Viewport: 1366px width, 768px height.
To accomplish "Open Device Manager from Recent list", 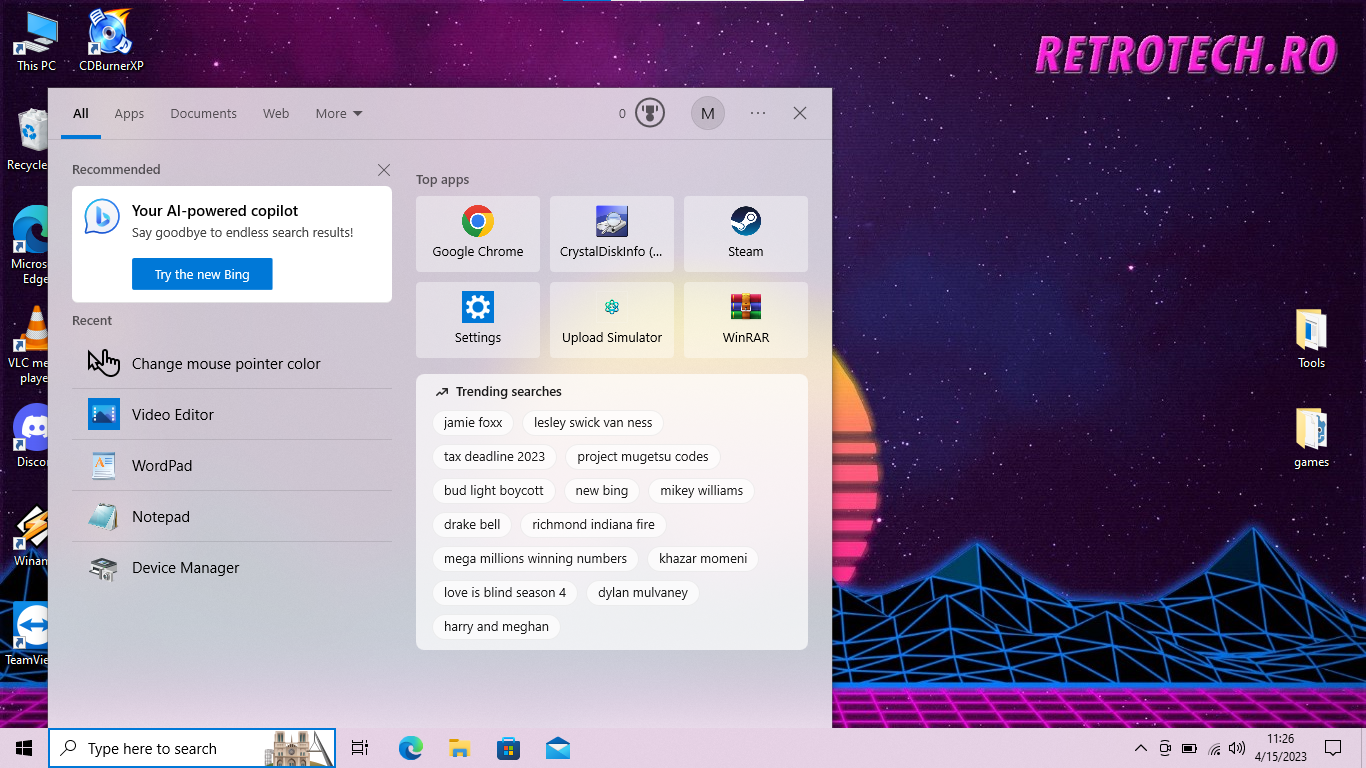I will tap(232, 568).
